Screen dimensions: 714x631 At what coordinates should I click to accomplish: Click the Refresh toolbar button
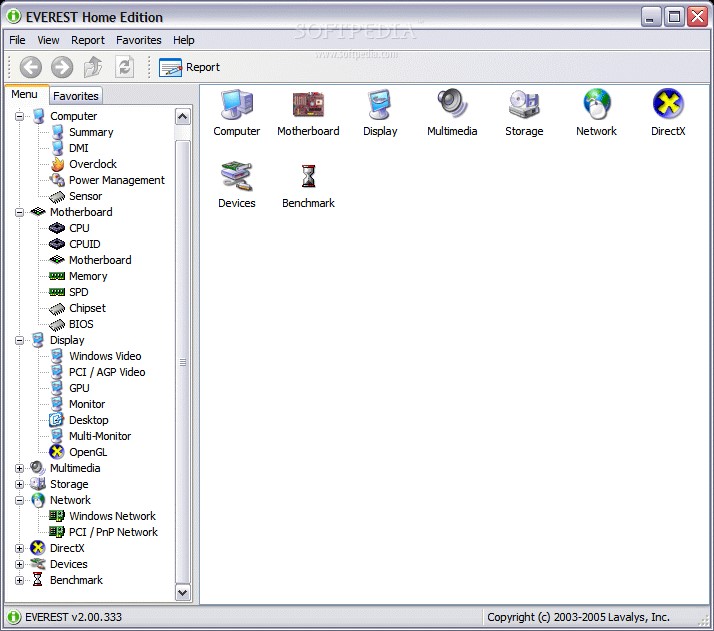click(x=124, y=67)
